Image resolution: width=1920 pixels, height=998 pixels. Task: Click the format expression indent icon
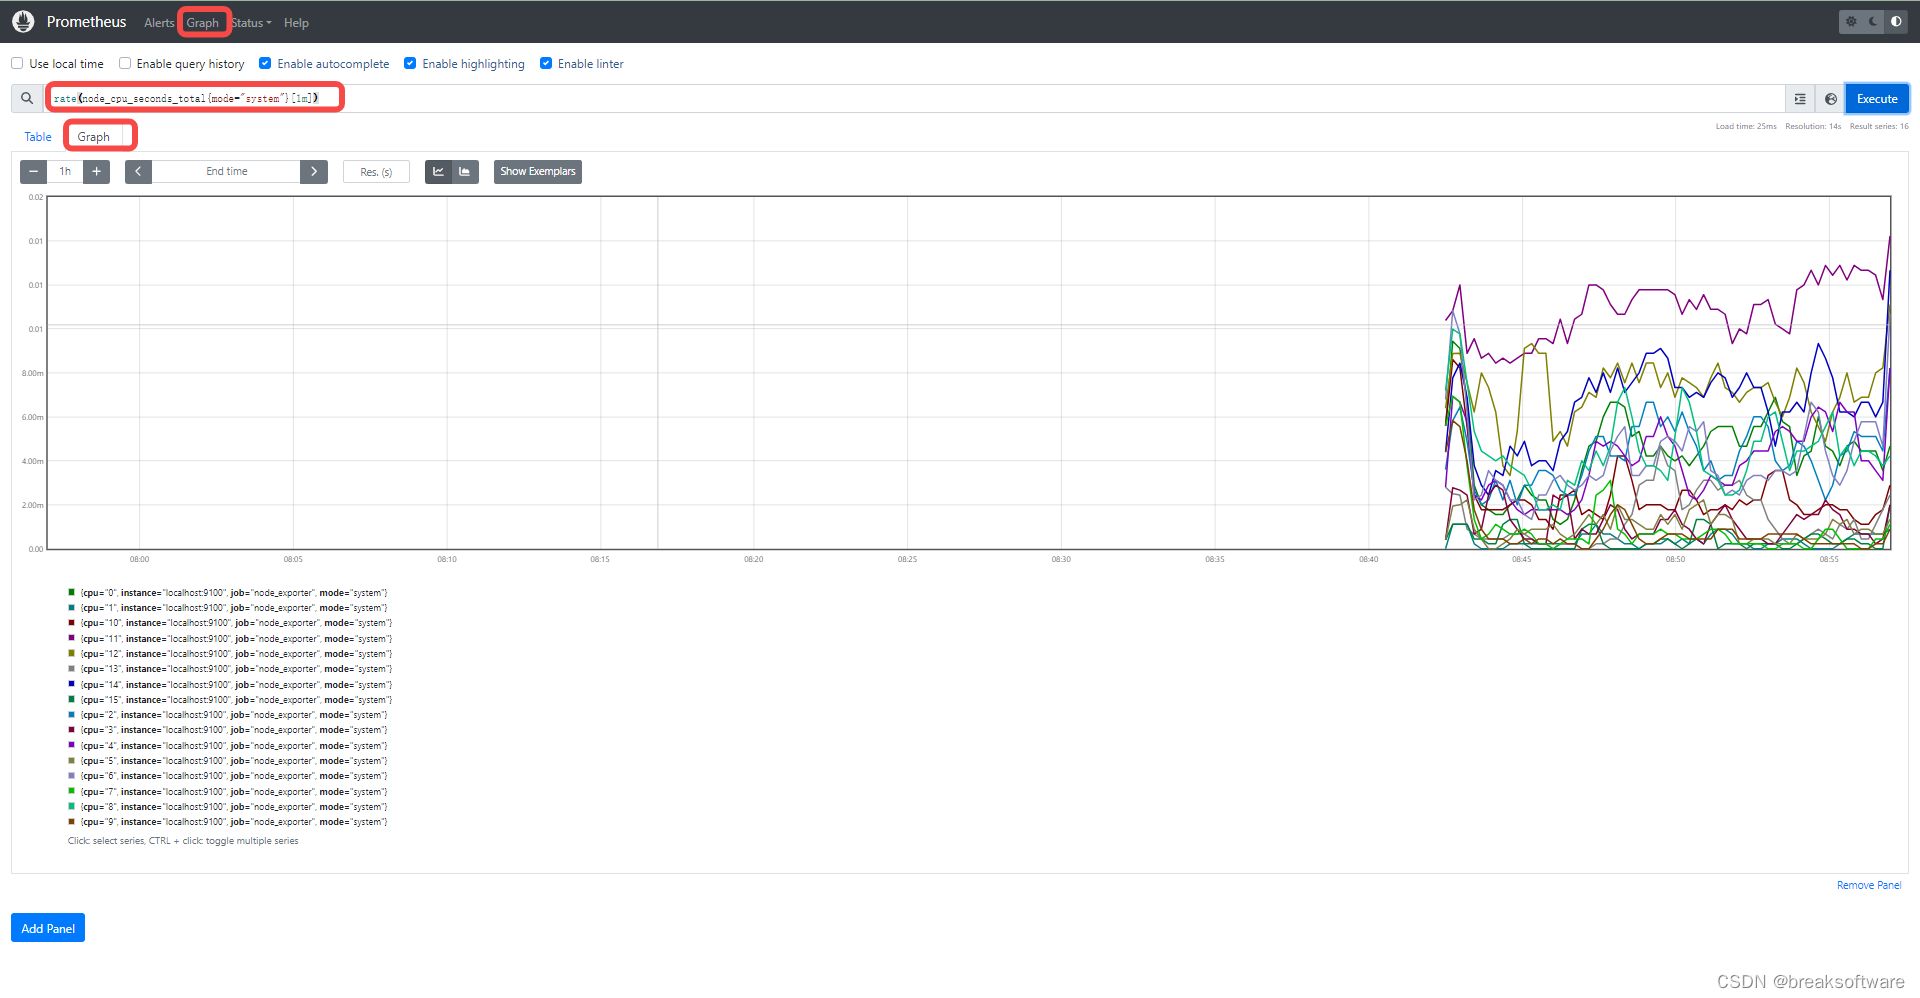click(1800, 99)
